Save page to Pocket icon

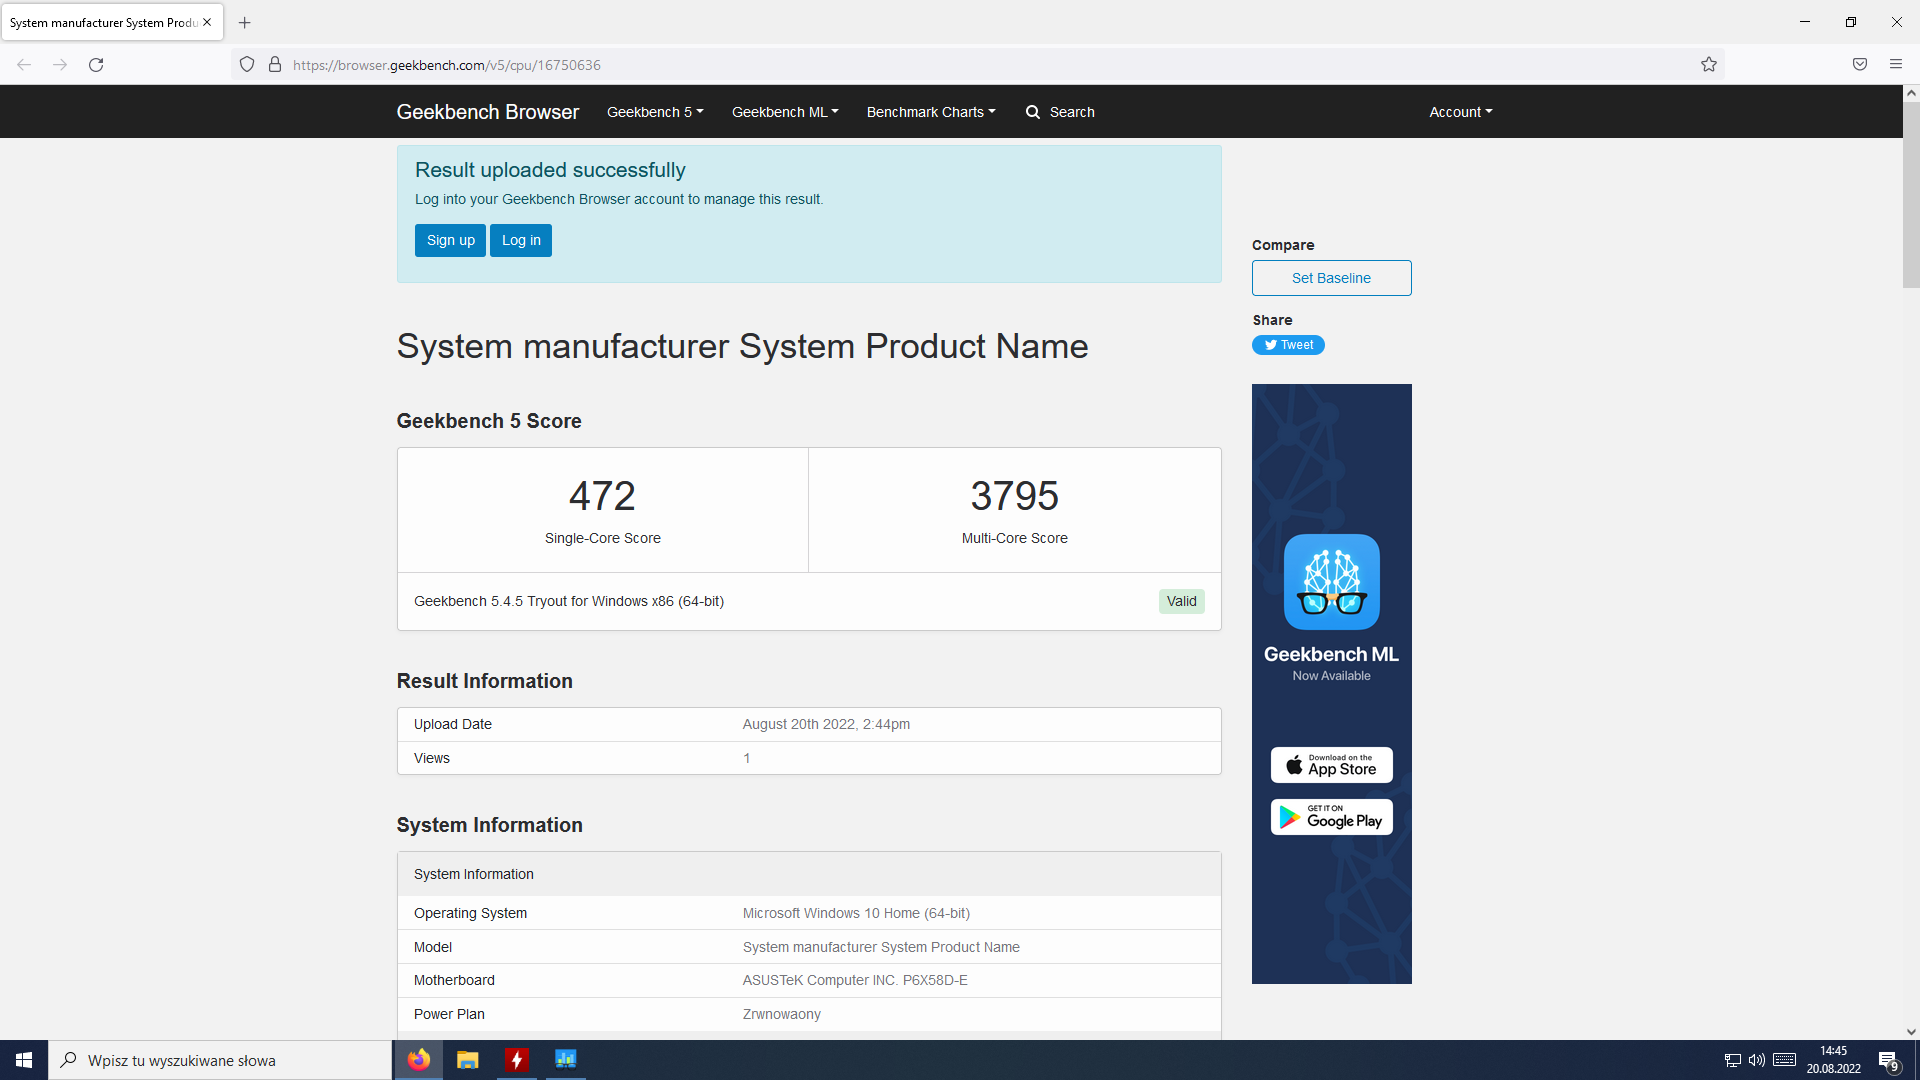coord(1860,65)
